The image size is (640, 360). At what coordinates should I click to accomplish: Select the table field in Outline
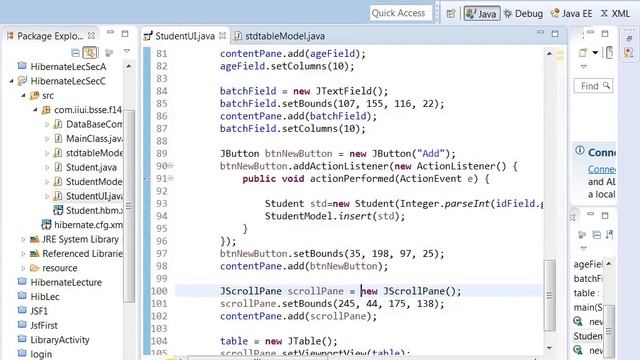(x=587, y=293)
